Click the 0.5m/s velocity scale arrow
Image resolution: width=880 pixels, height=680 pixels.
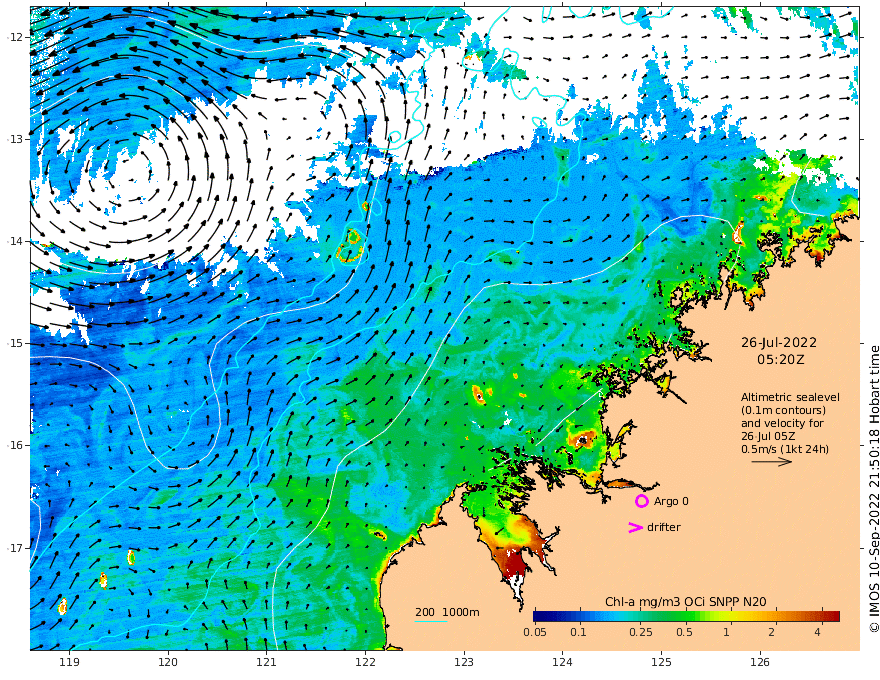[x=772, y=462]
